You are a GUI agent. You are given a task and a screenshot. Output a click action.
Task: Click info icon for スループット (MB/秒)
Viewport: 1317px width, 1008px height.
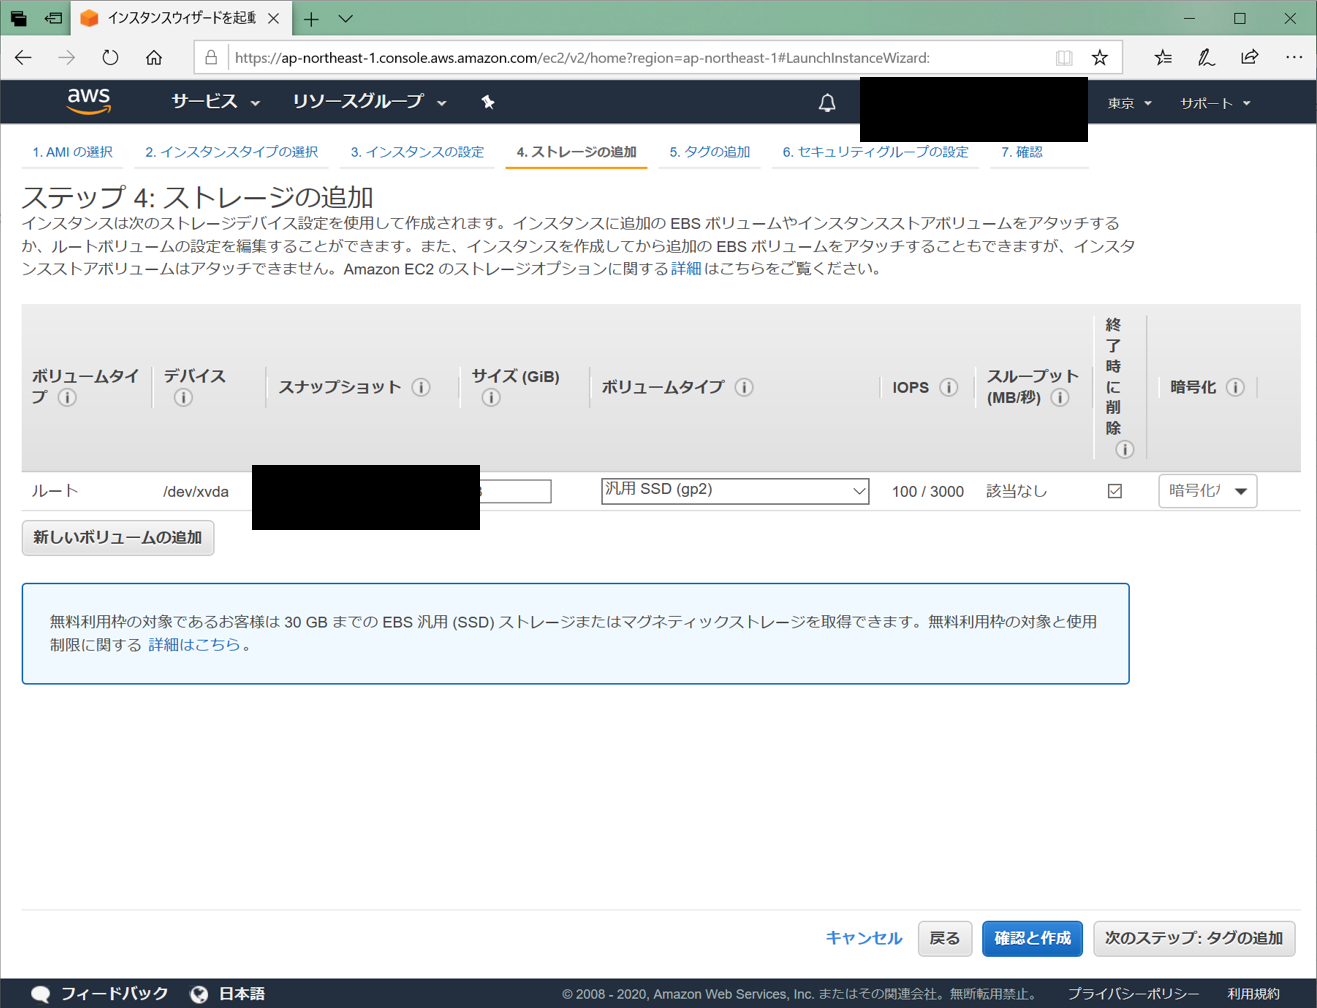[x=1061, y=398]
